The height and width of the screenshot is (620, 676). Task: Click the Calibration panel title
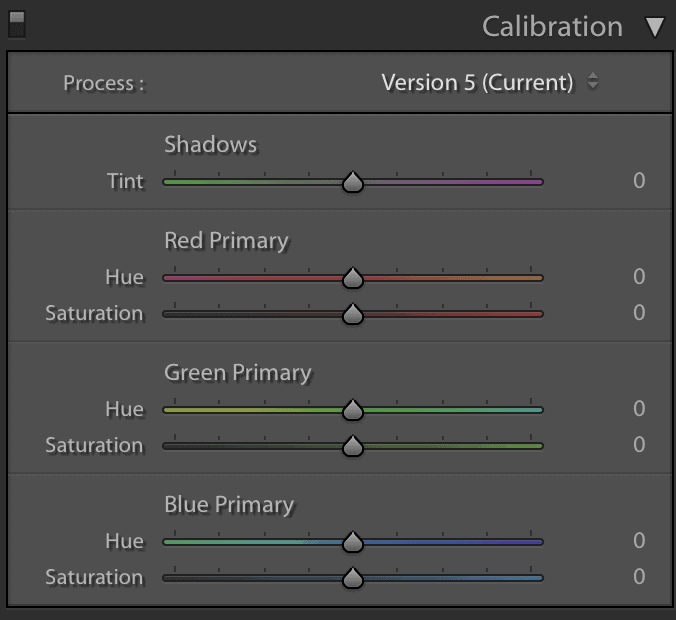pyautogui.click(x=552, y=27)
